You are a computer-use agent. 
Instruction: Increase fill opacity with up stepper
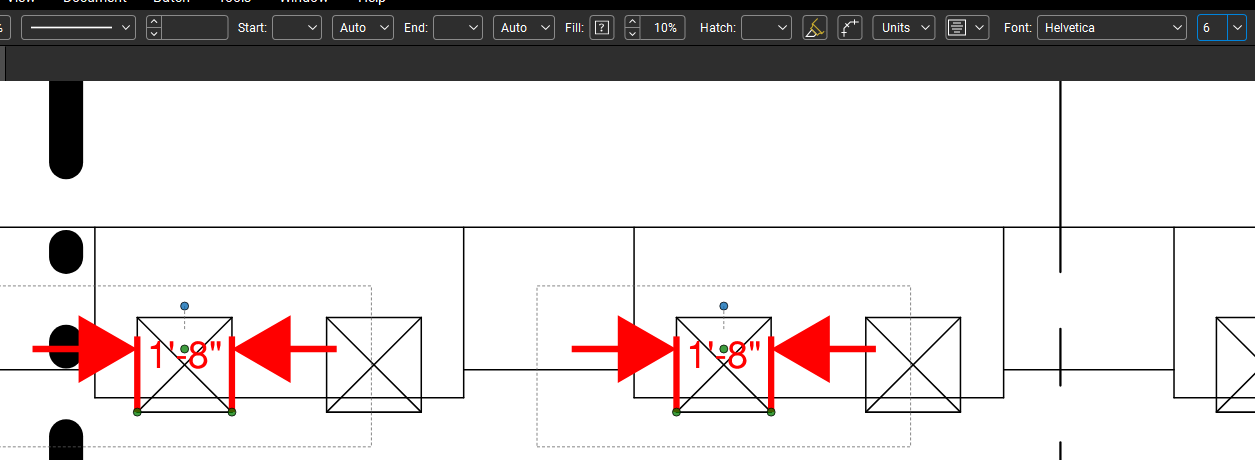coord(633,22)
